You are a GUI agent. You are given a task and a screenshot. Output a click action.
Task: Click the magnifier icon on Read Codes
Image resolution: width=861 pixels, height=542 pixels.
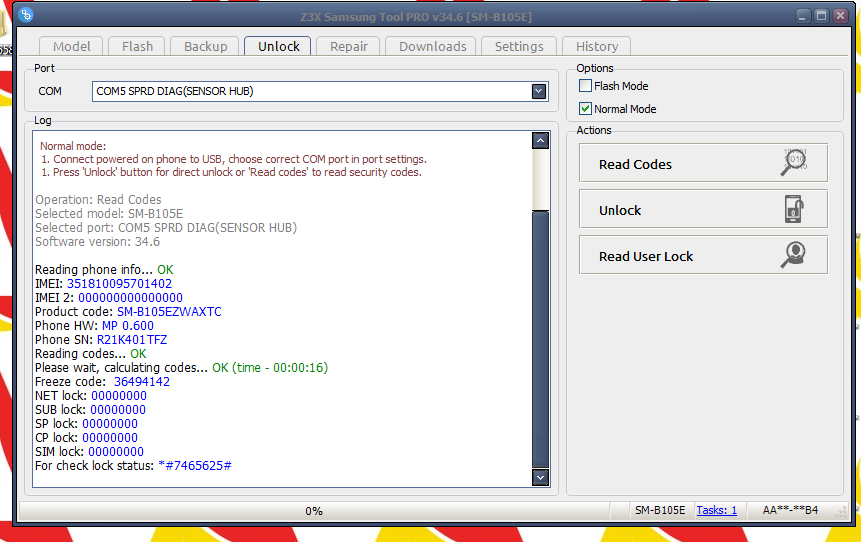point(794,163)
